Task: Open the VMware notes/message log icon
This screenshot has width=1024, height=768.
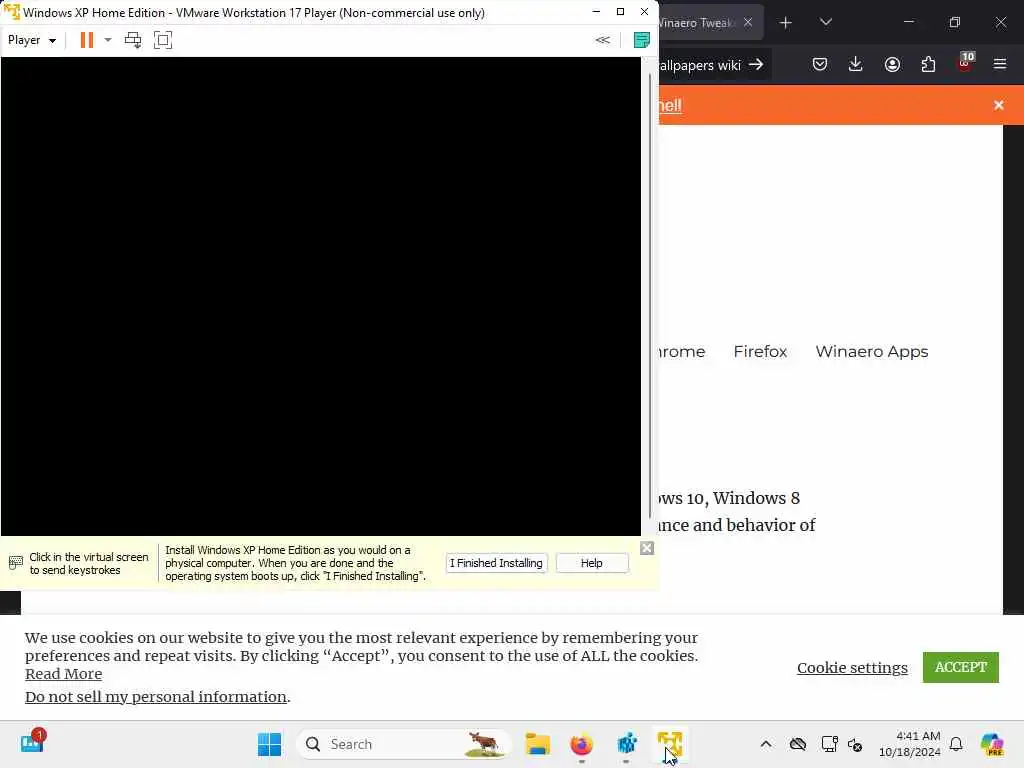Action: tap(641, 40)
